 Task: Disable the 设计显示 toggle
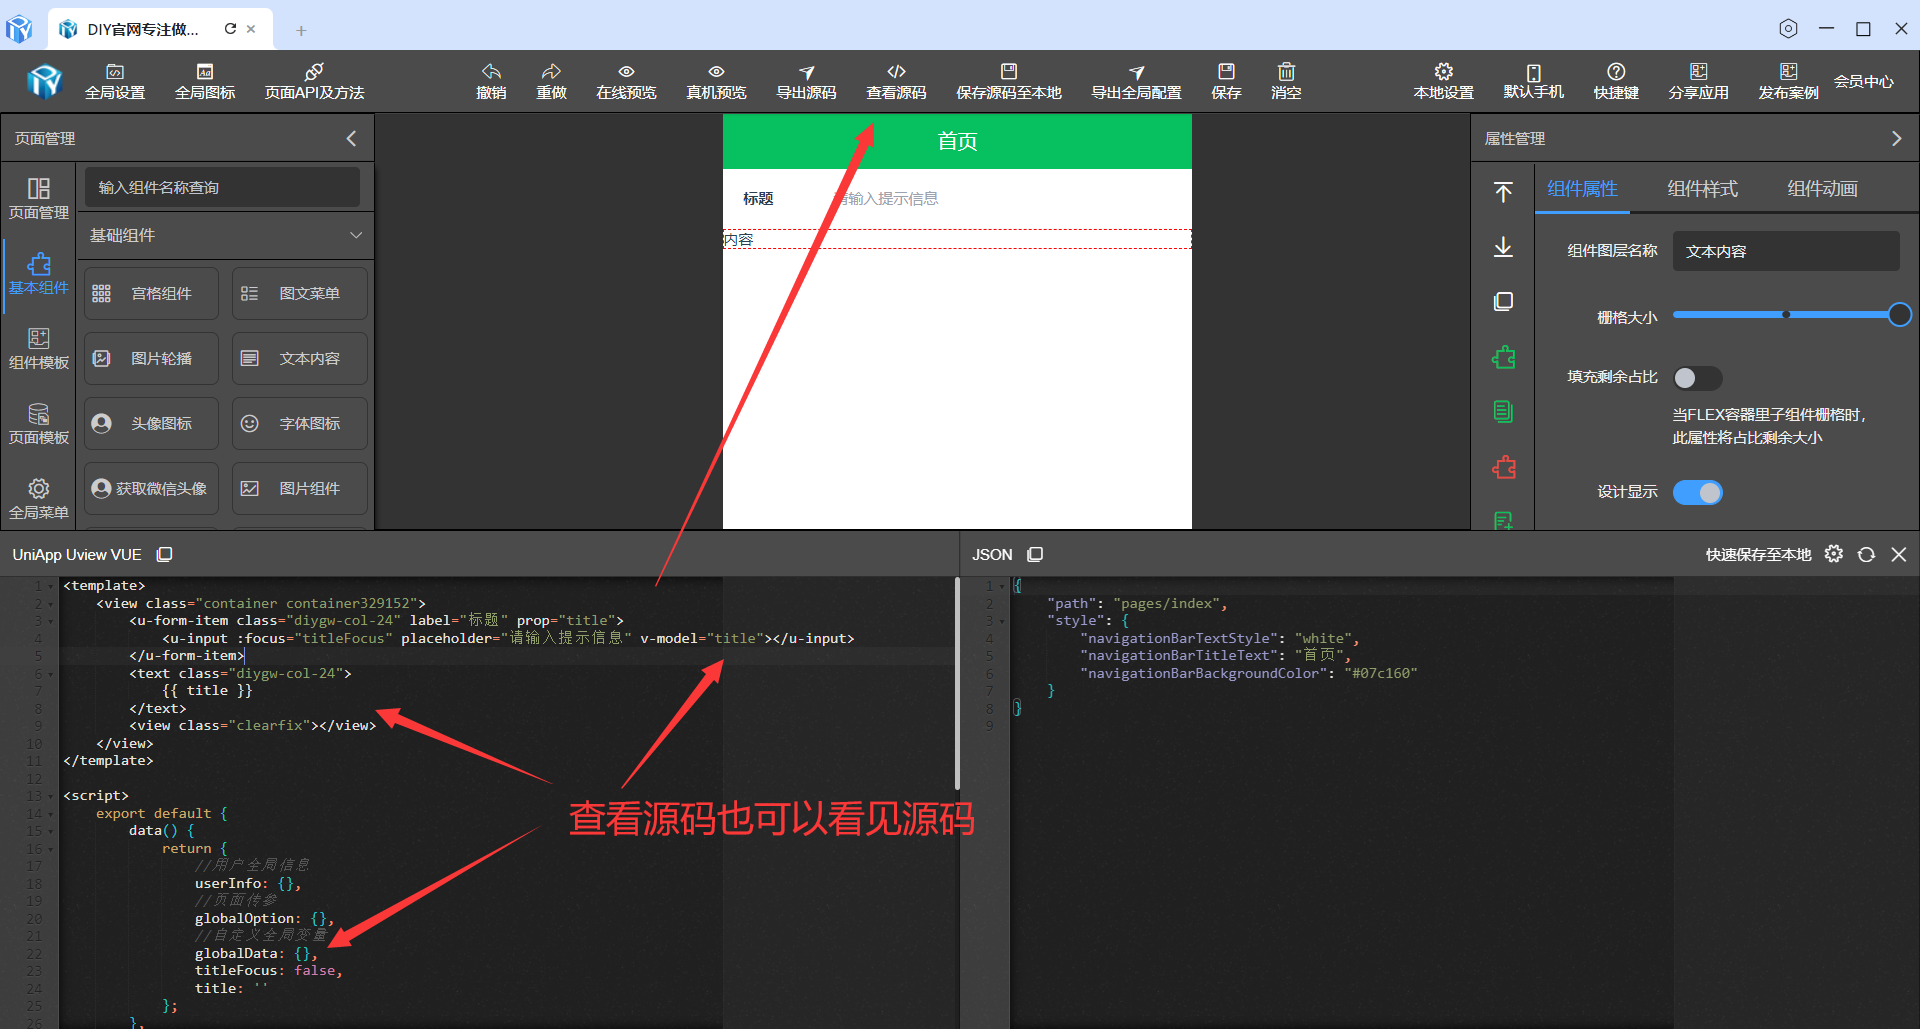[x=1697, y=492]
